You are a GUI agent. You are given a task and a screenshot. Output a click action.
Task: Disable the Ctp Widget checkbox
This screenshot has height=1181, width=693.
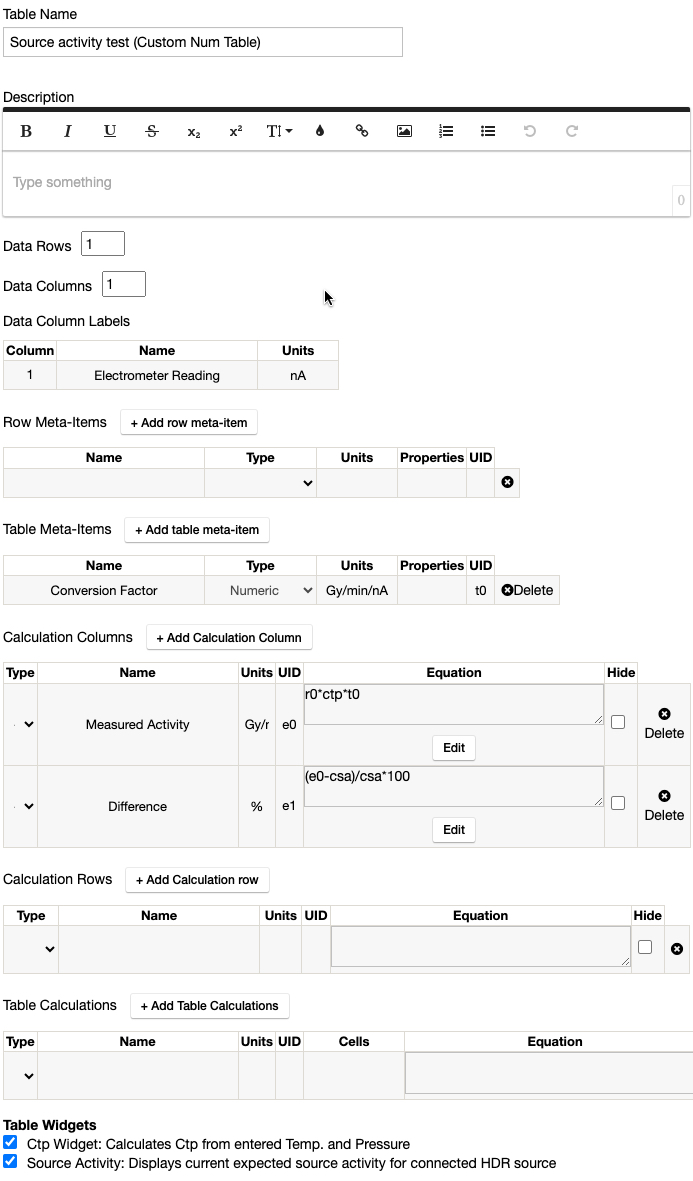10,1142
